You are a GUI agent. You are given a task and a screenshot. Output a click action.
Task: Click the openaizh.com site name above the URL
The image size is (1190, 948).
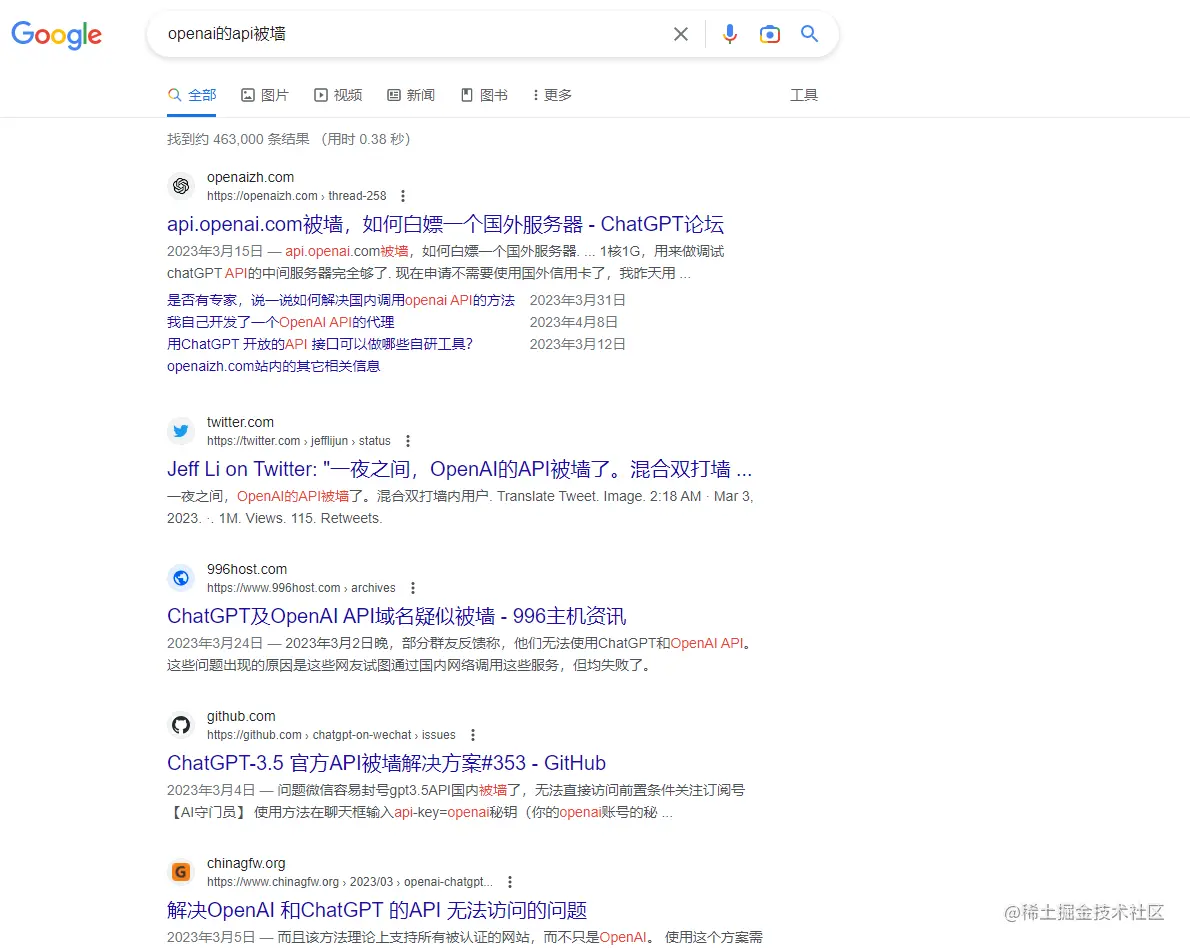(x=250, y=178)
